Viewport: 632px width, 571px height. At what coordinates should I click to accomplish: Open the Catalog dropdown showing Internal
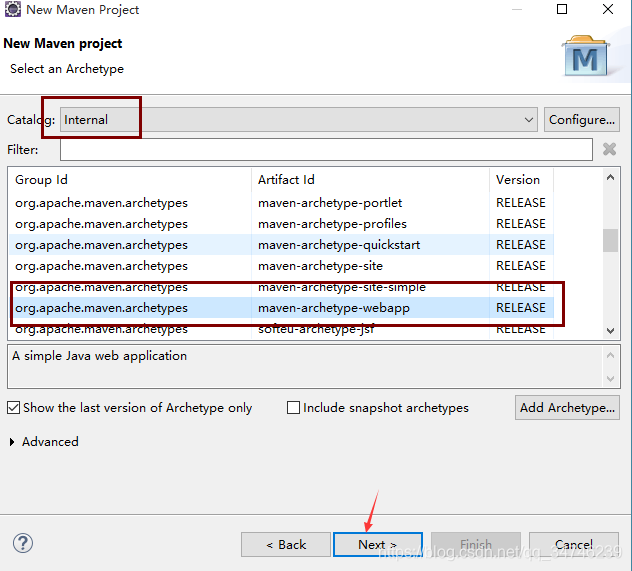[299, 120]
